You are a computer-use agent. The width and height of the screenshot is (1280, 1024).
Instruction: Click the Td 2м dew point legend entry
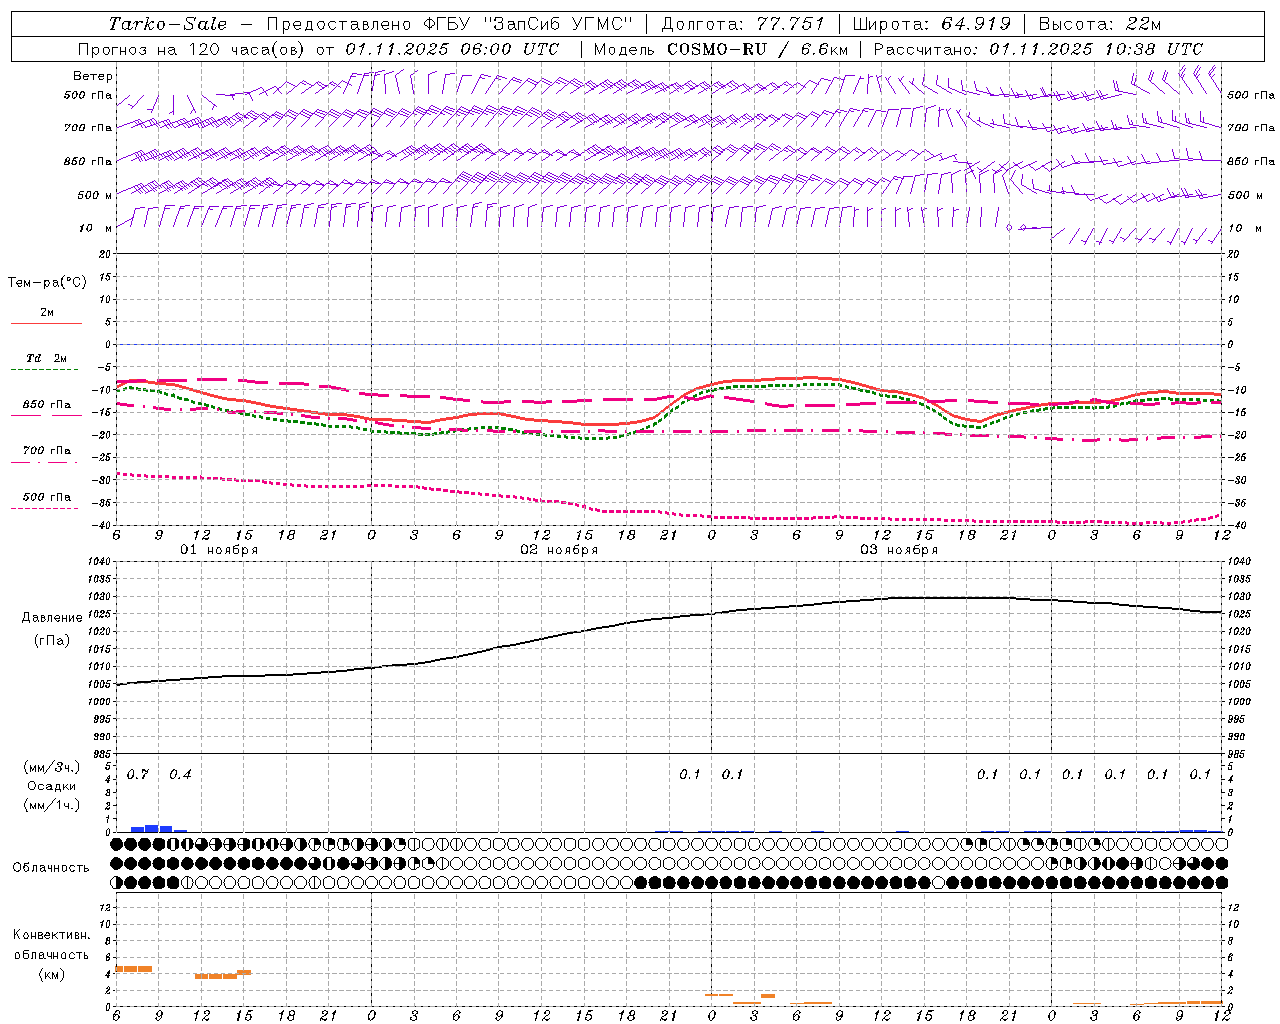(46, 358)
